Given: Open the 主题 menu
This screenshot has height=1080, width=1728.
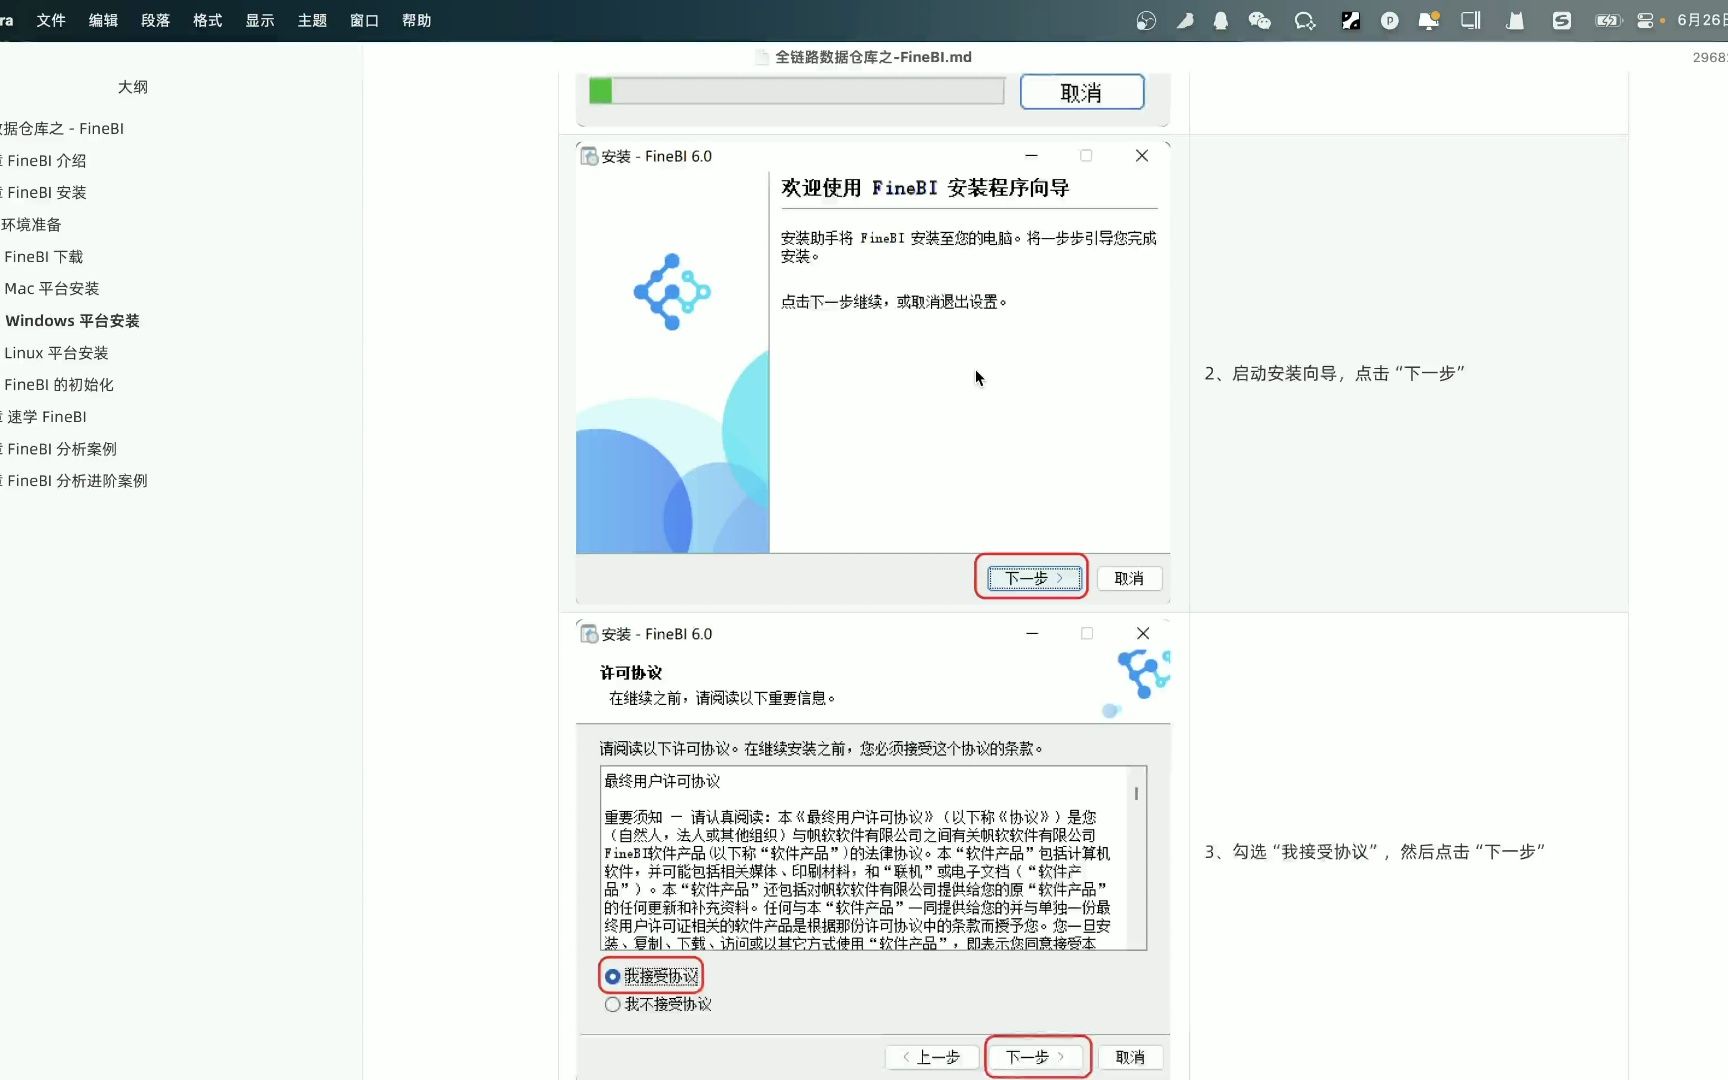Looking at the screenshot, I should (x=312, y=20).
